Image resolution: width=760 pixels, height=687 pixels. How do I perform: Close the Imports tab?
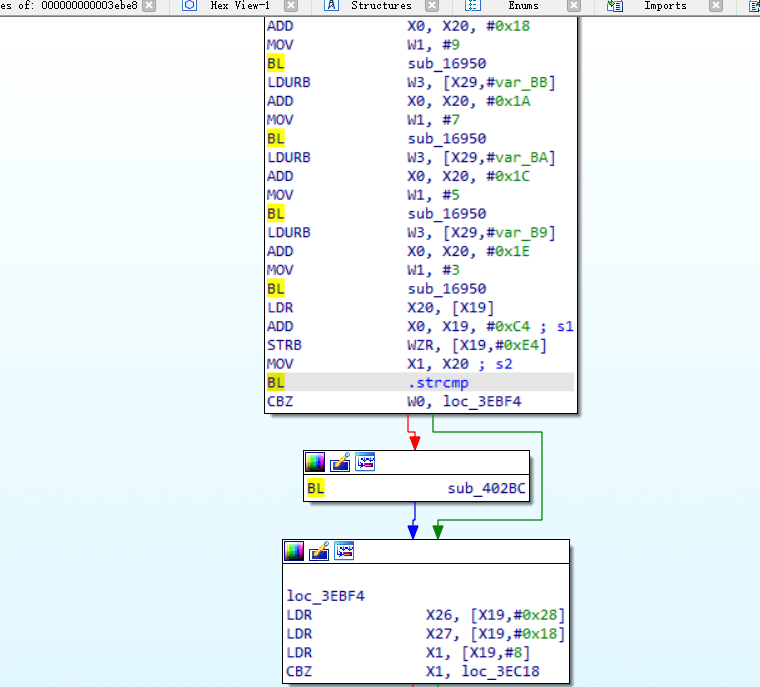click(x=716, y=5)
